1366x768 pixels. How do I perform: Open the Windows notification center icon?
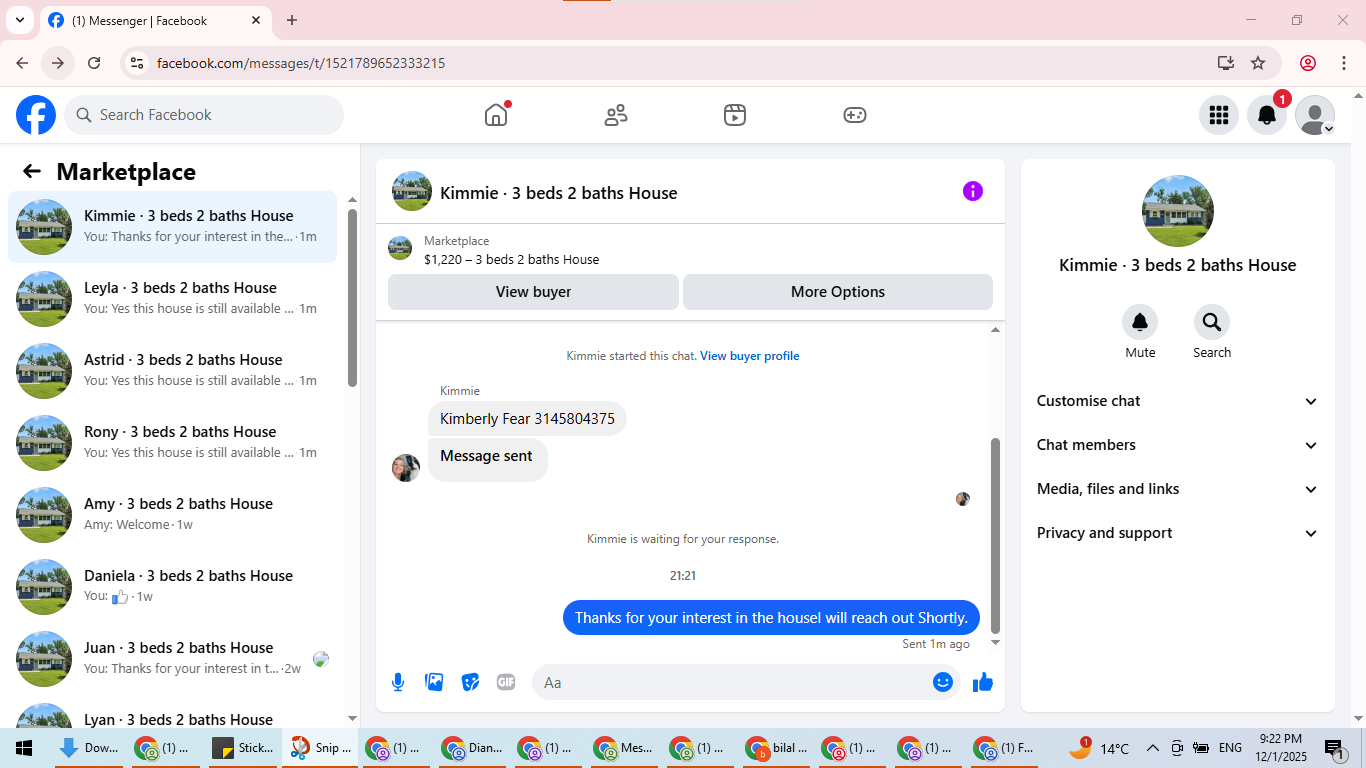pos(1334,748)
